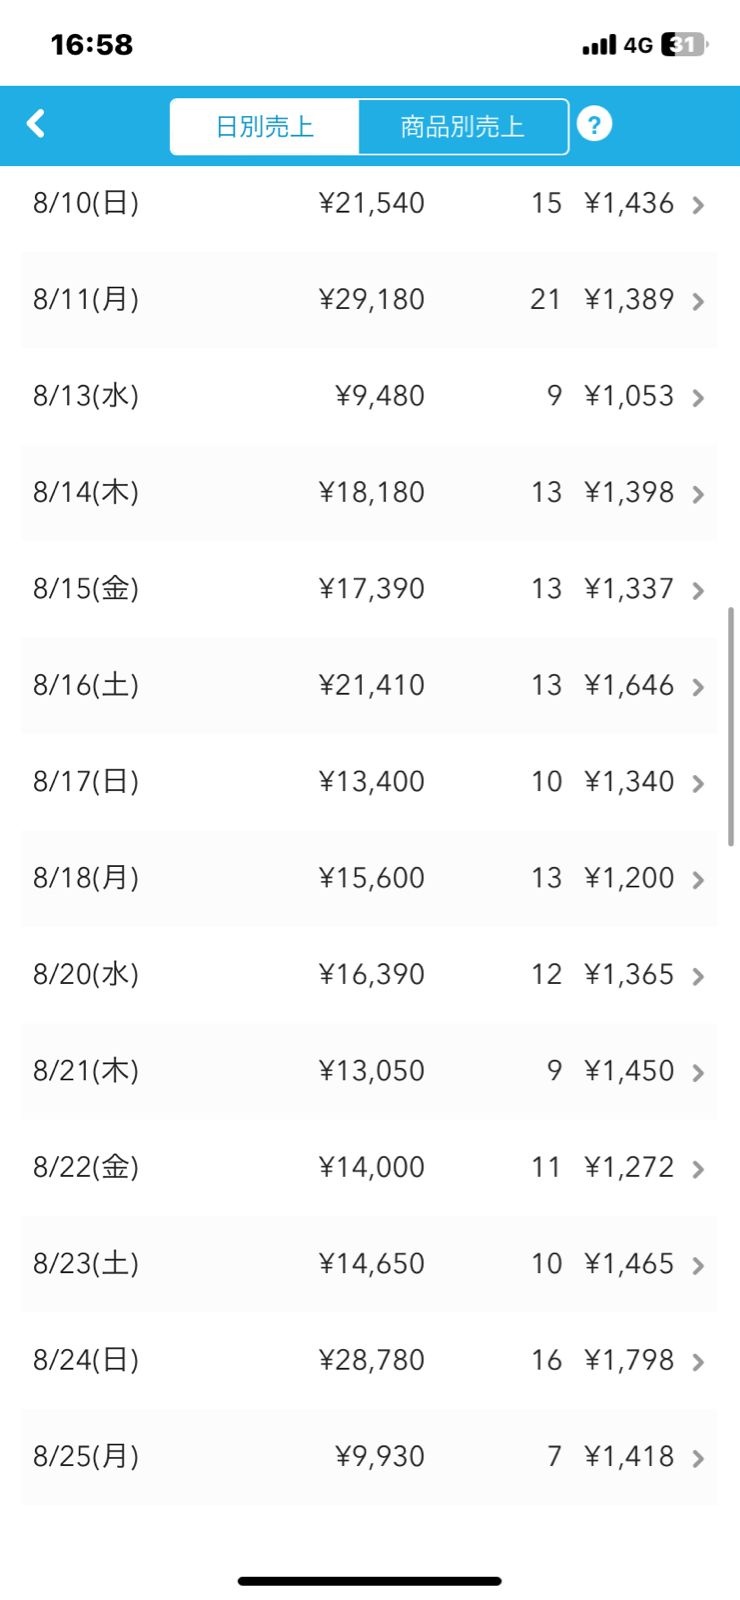Open details chevron for 8/14(木)
The height and width of the screenshot is (1600, 740).
coord(698,494)
